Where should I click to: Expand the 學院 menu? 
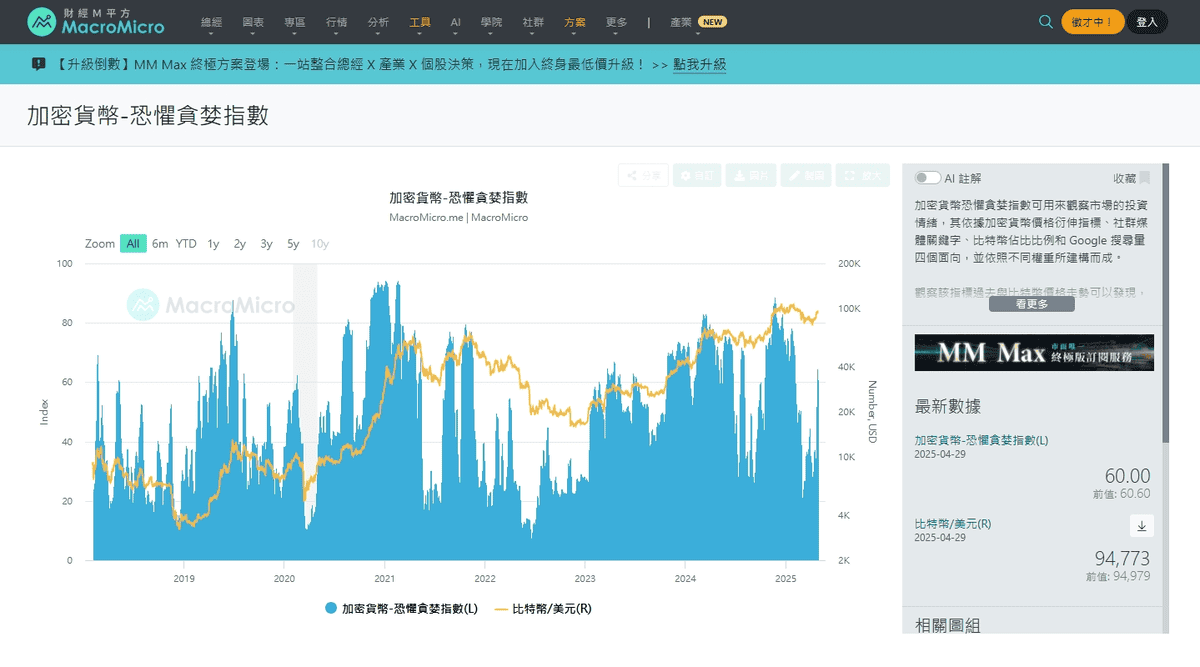tap(491, 21)
